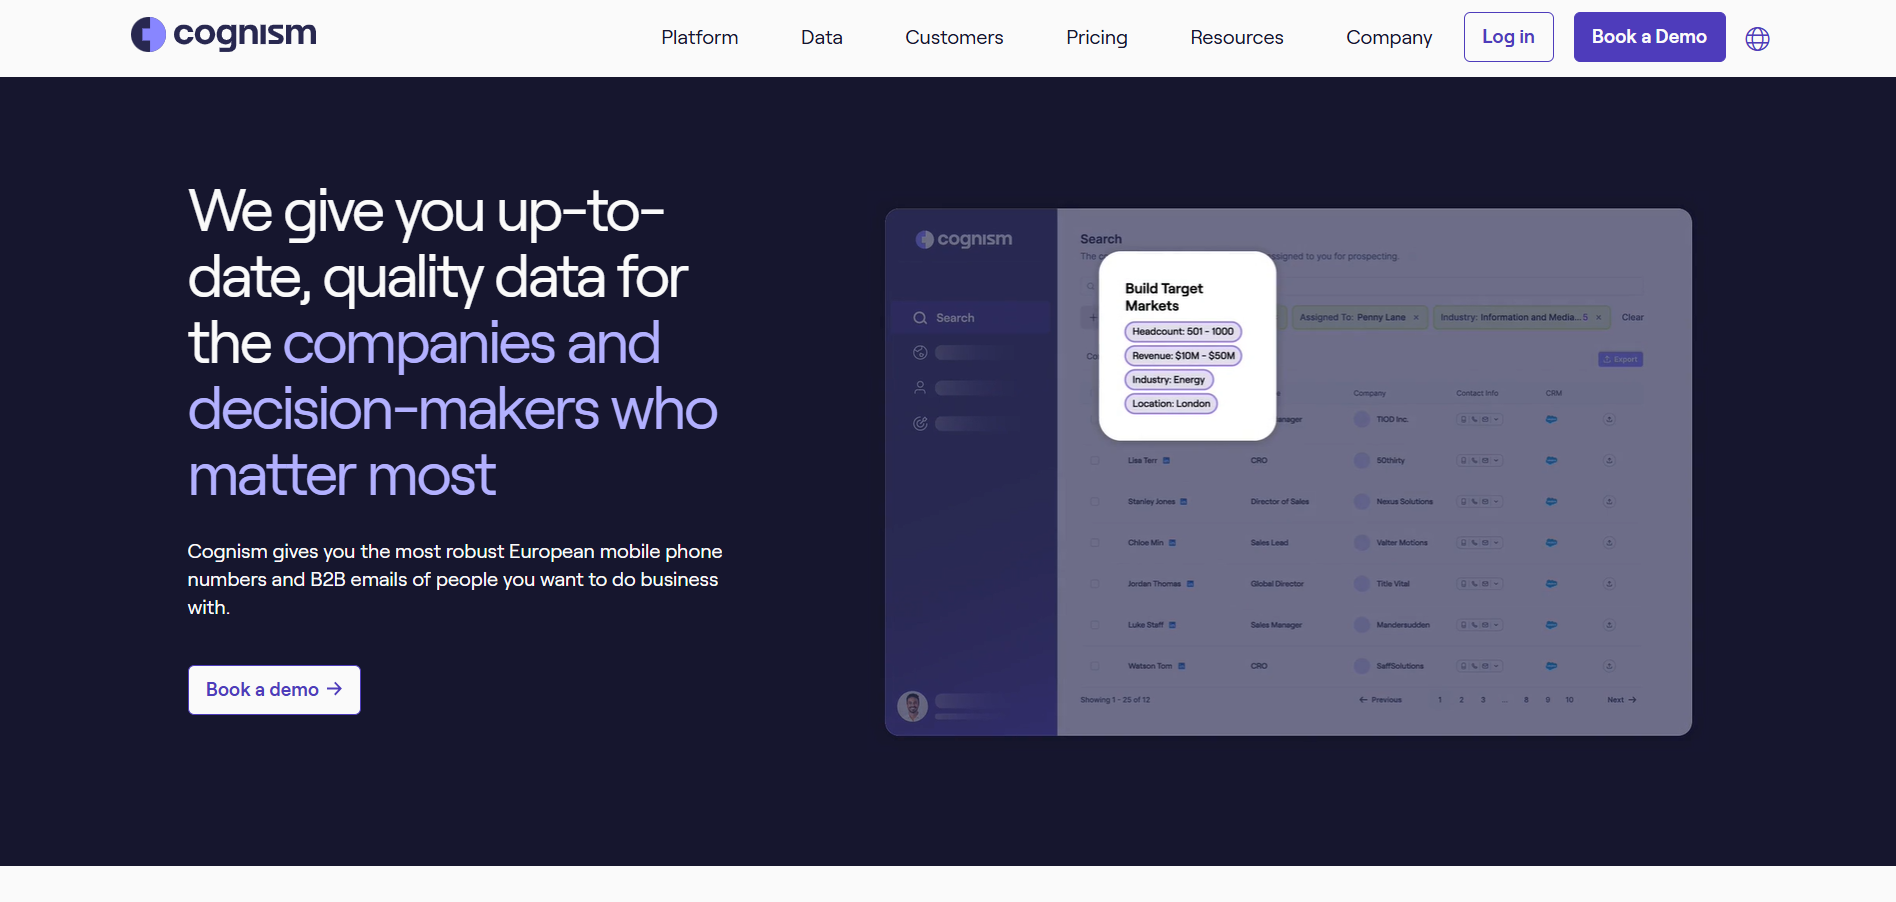Screen dimensions: 1896x902
Task: Click the LinkedIn icon beside Stanley Jones
Action: click(x=1184, y=502)
